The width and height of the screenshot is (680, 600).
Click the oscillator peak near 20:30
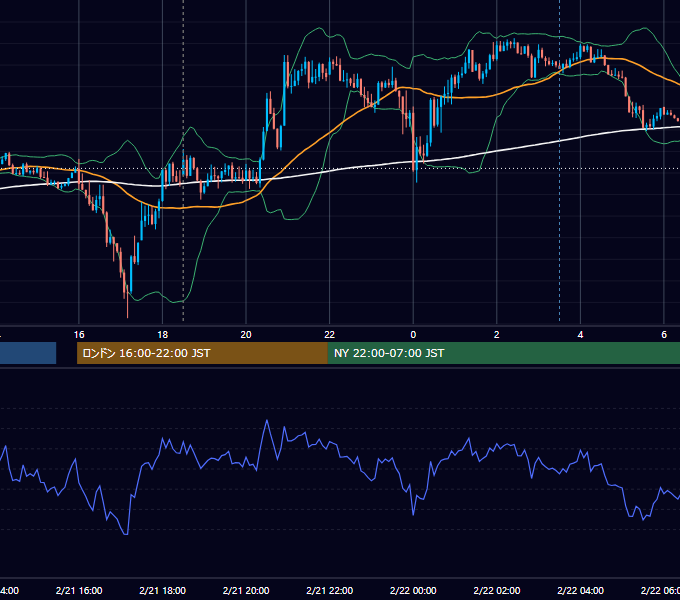pyautogui.click(x=267, y=420)
